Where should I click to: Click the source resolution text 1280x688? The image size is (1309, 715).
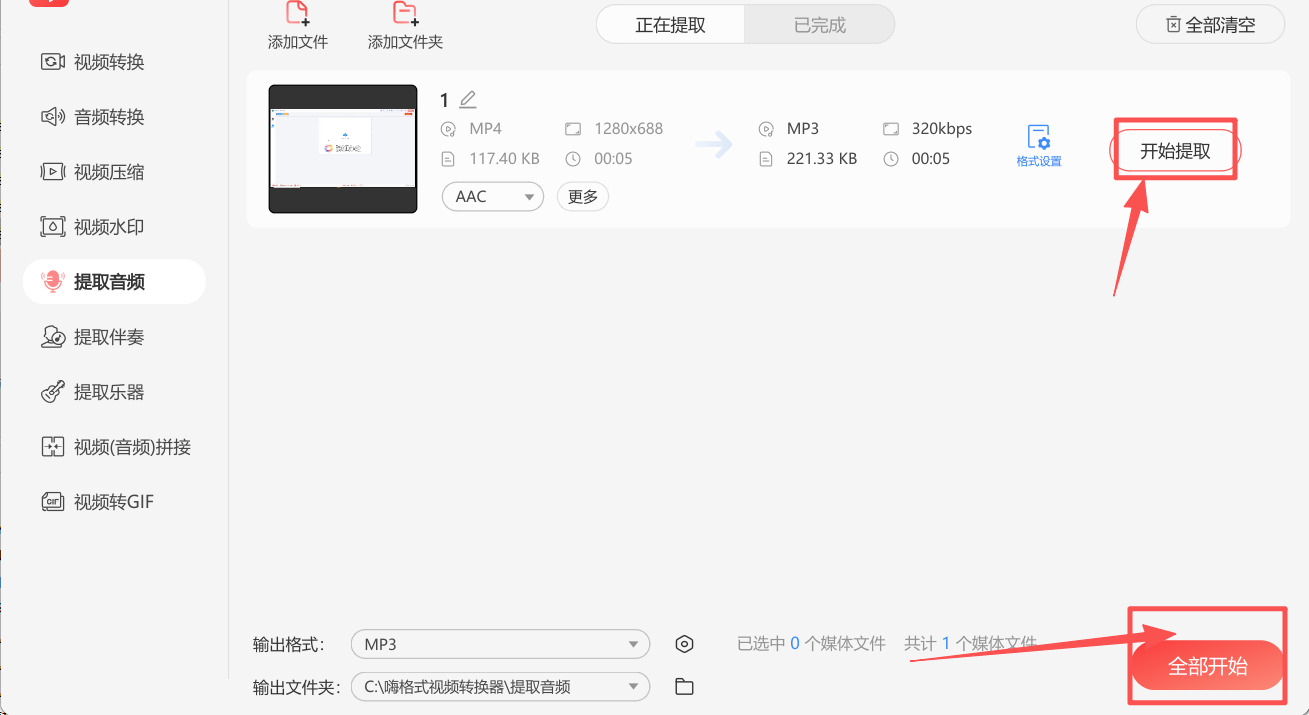pyautogui.click(x=628, y=128)
